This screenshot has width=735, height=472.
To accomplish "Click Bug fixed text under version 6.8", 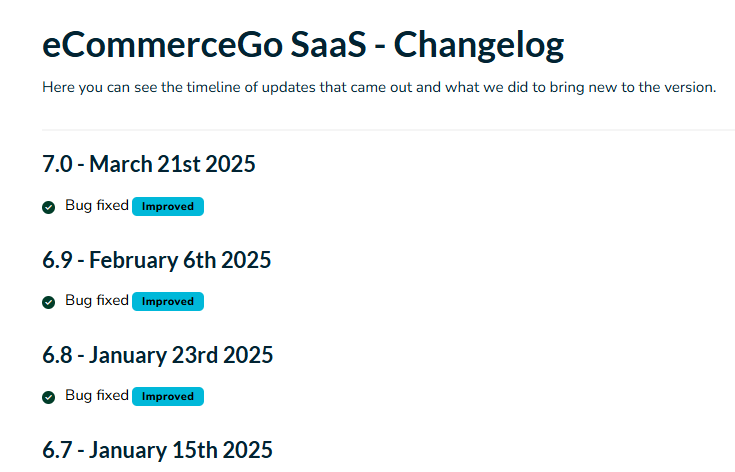I will tap(97, 396).
